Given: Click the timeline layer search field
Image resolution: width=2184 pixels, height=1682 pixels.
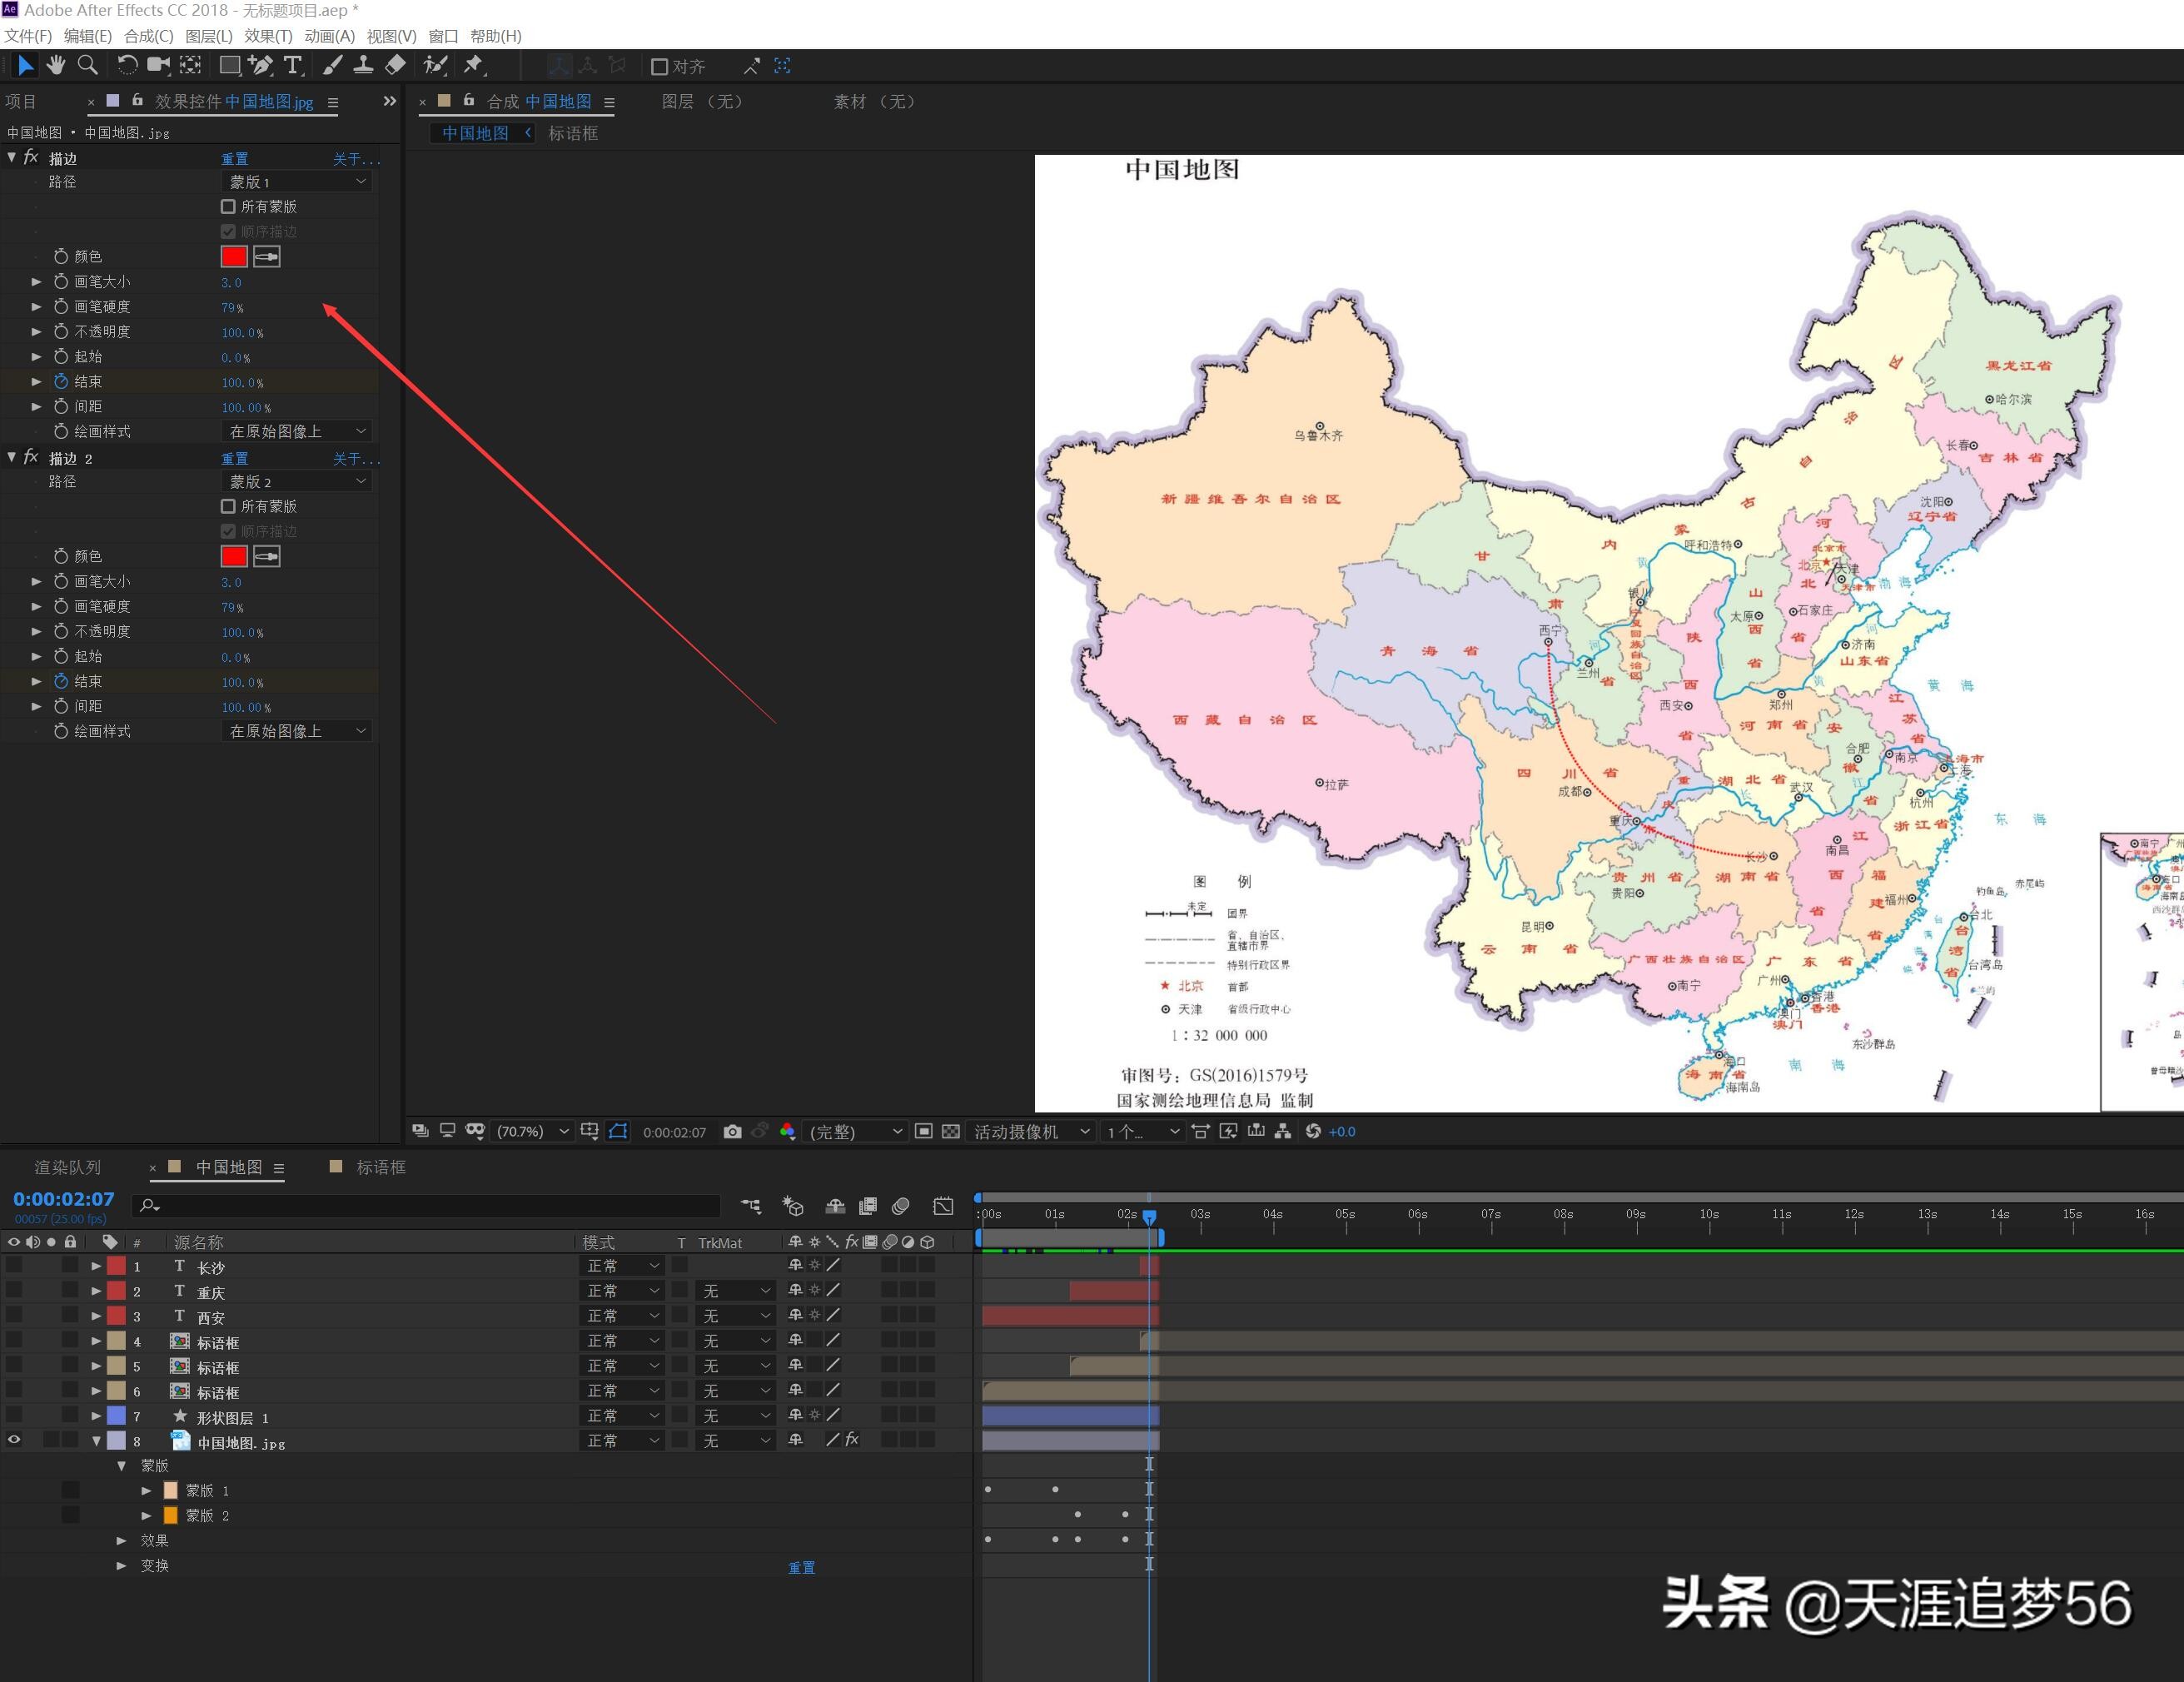Looking at the screenshot, I should 430,1206.
